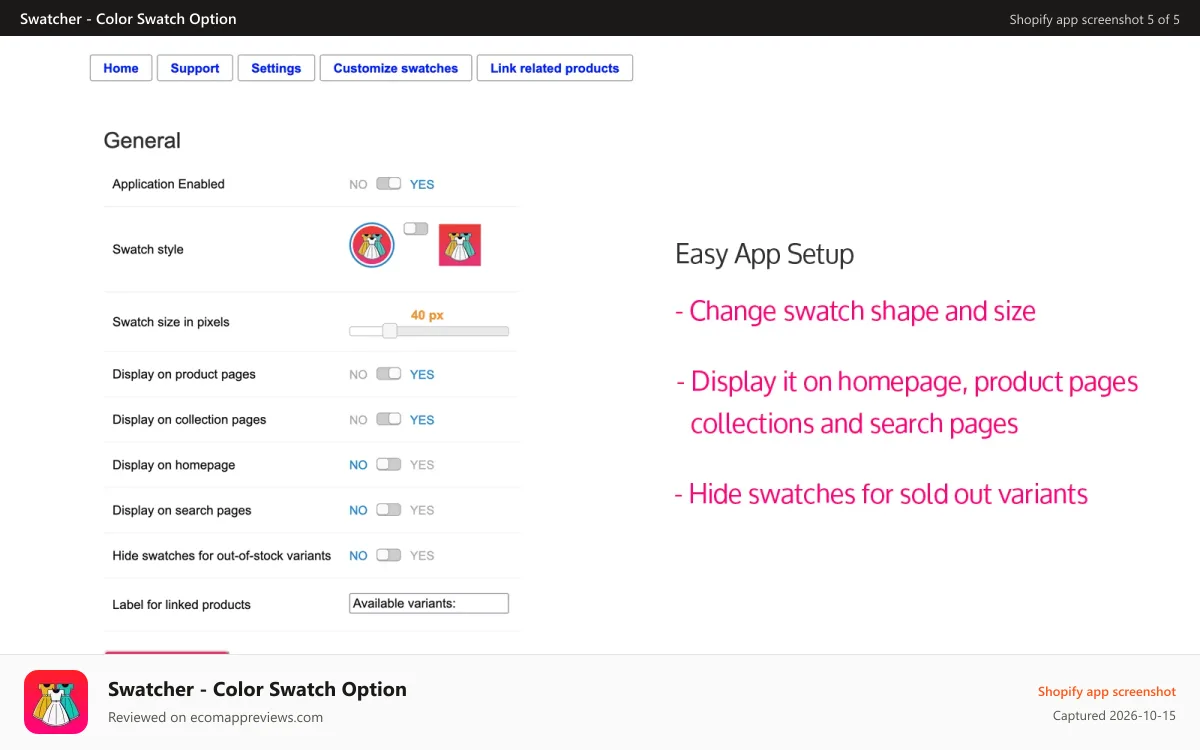Click NO label for Display on search pages

358,510
